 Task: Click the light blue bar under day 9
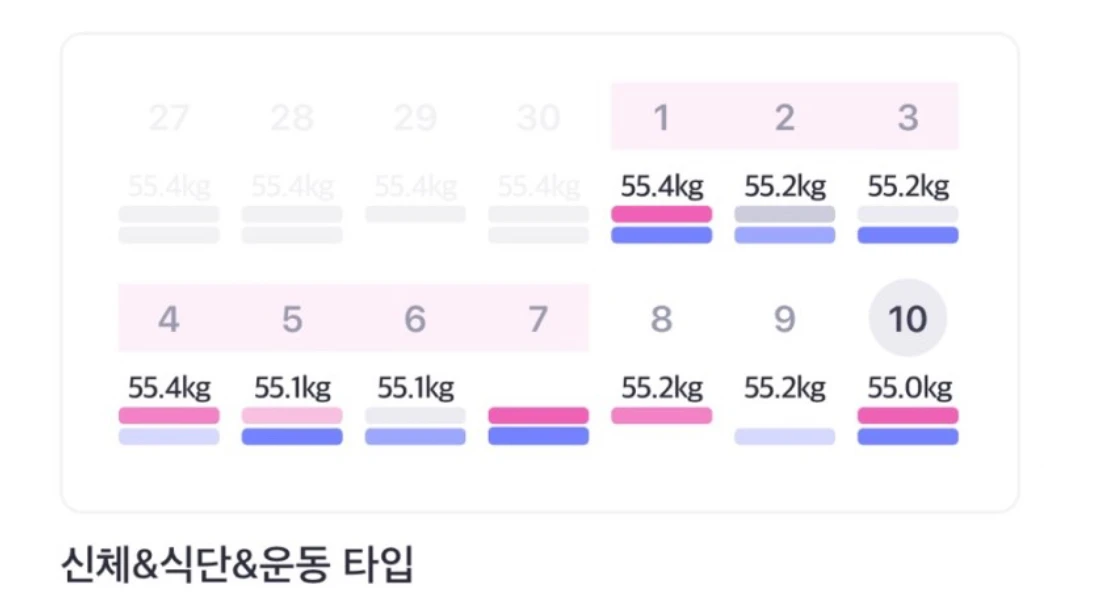pos(784,436)
